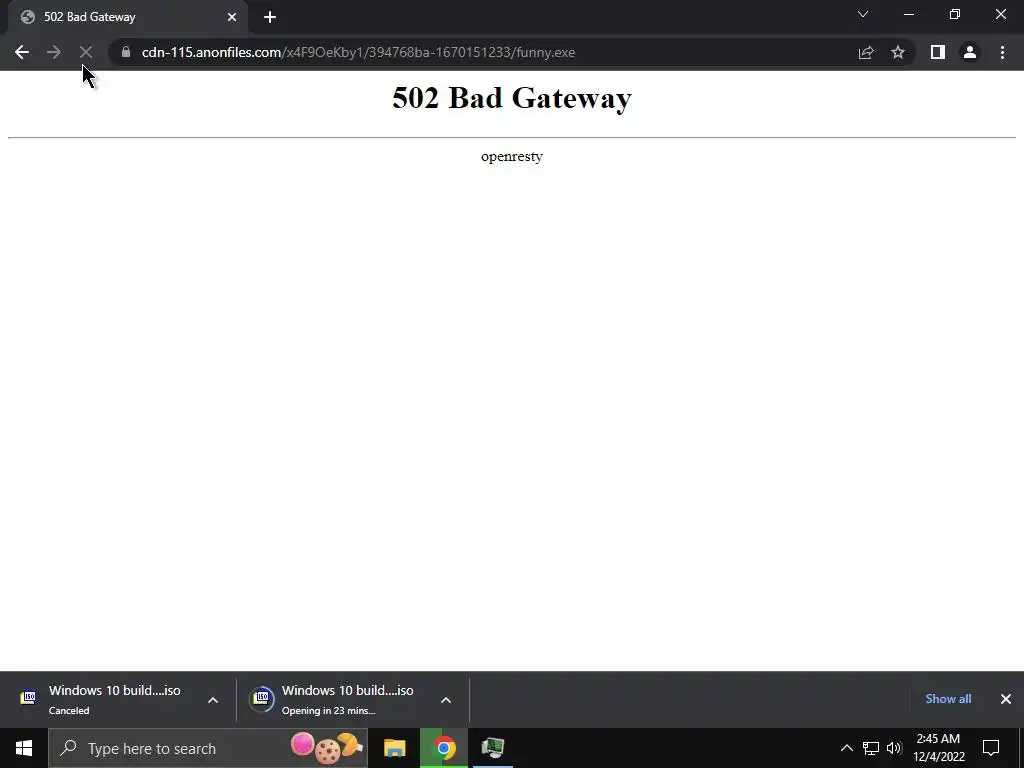
Task: Close the 502 Bad Gateway tab
Action: click(232, 17)
